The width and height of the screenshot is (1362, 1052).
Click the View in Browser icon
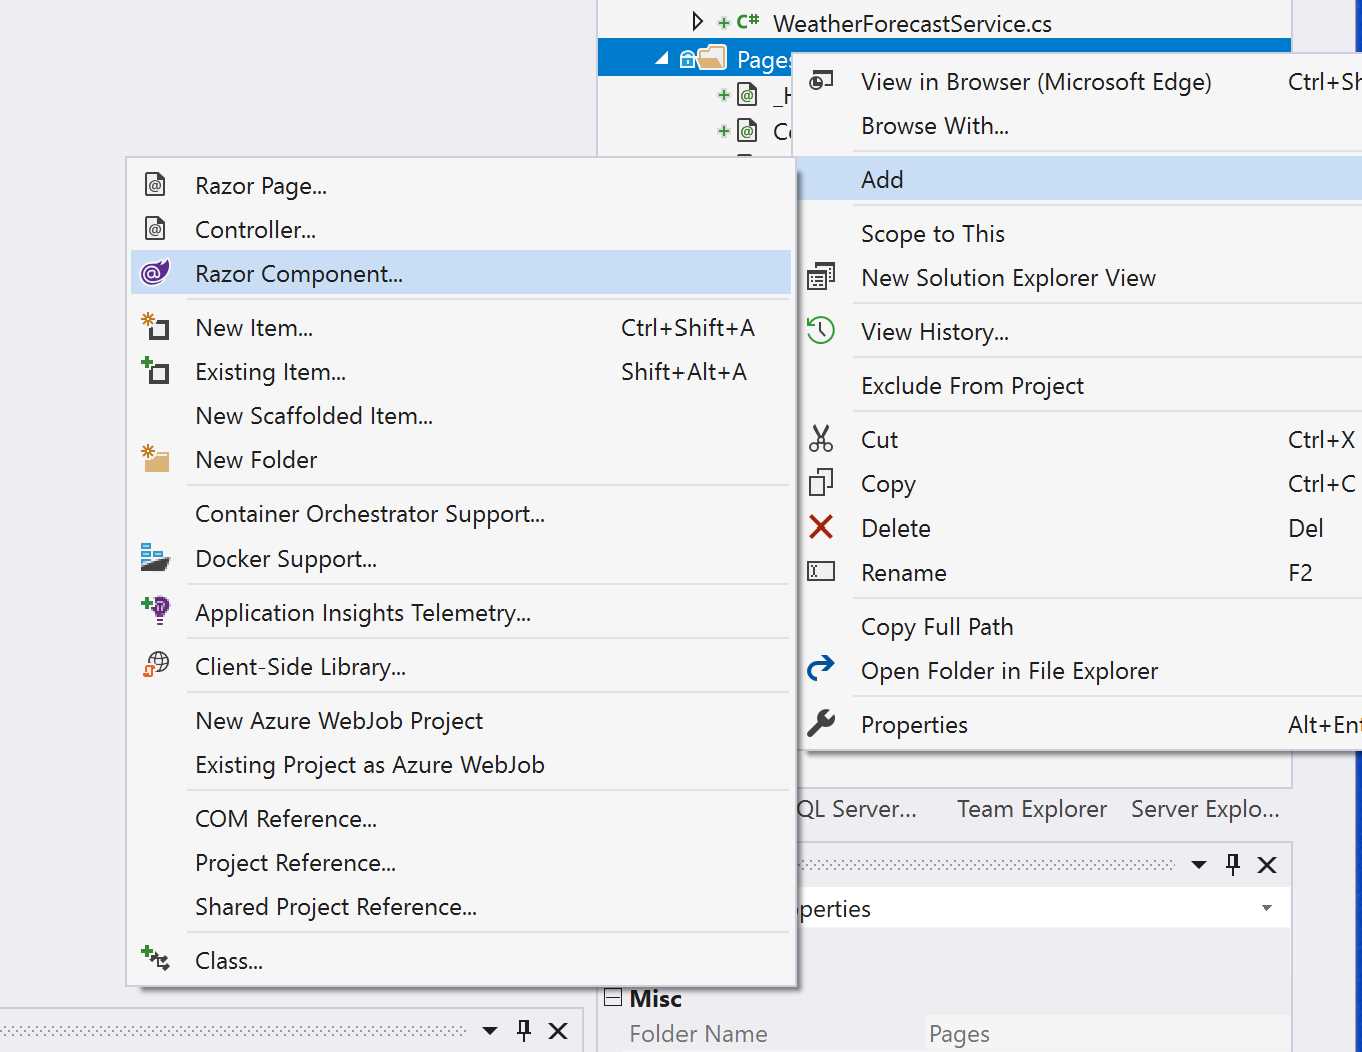821,81
